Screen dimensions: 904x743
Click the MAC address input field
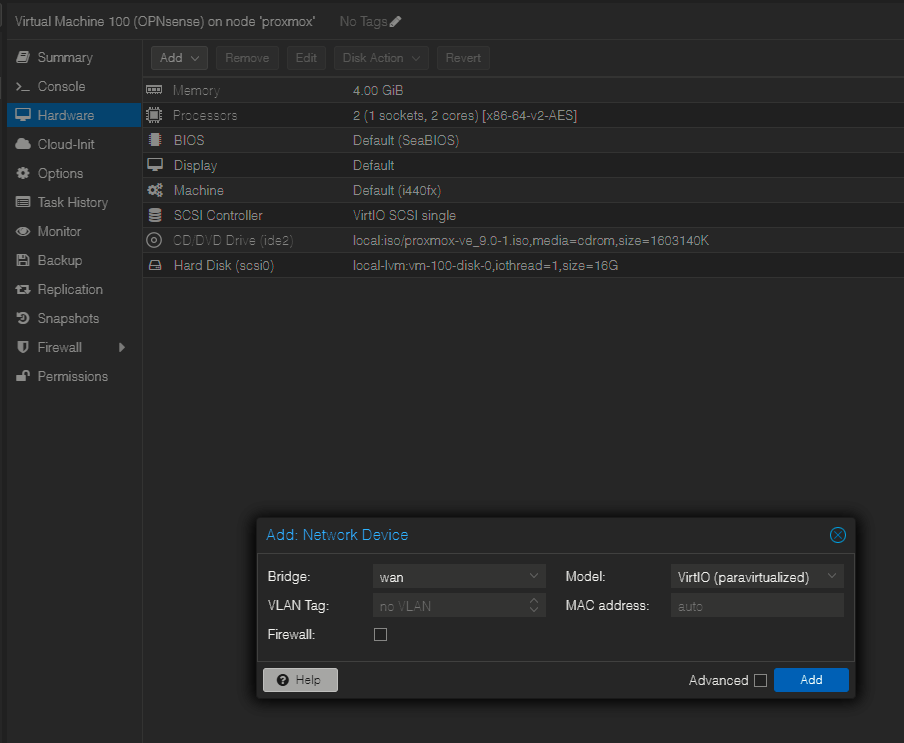(756, 606)
